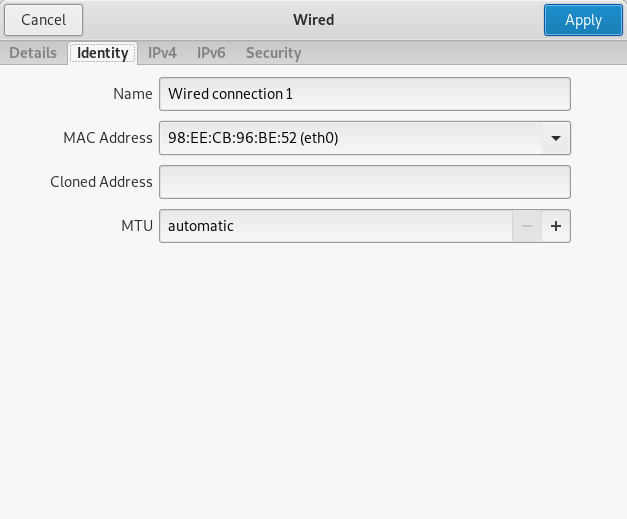This screenshot has width=627, height=519.
Task: Apply the wired connection changes
Action: tap(583, 20)
